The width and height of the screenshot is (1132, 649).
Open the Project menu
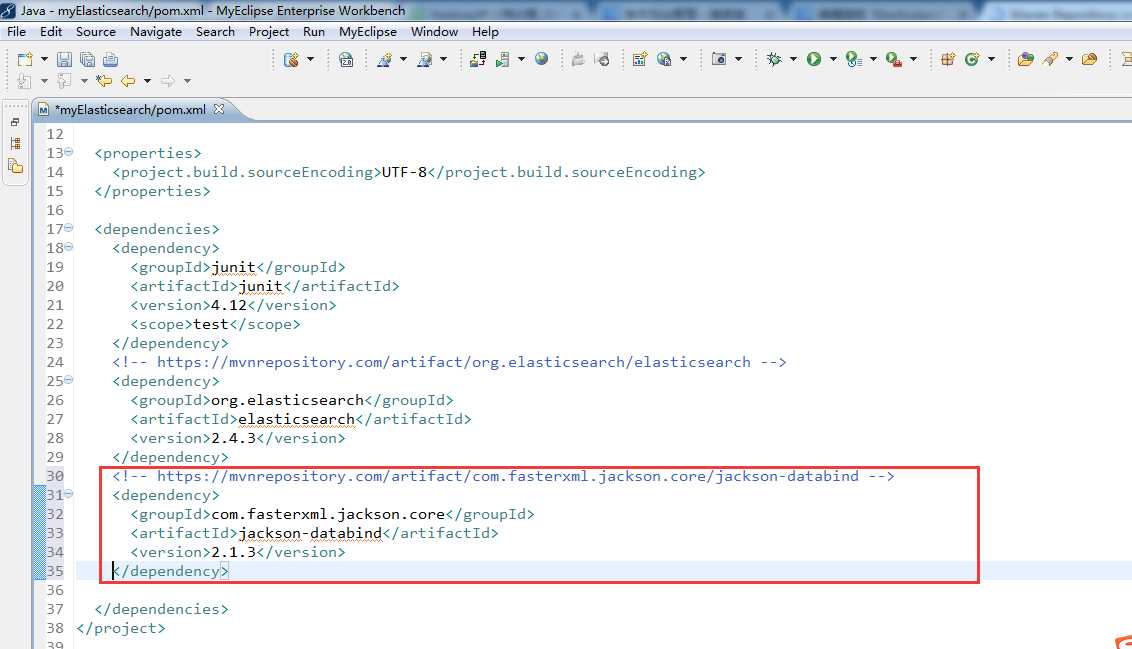269,32
